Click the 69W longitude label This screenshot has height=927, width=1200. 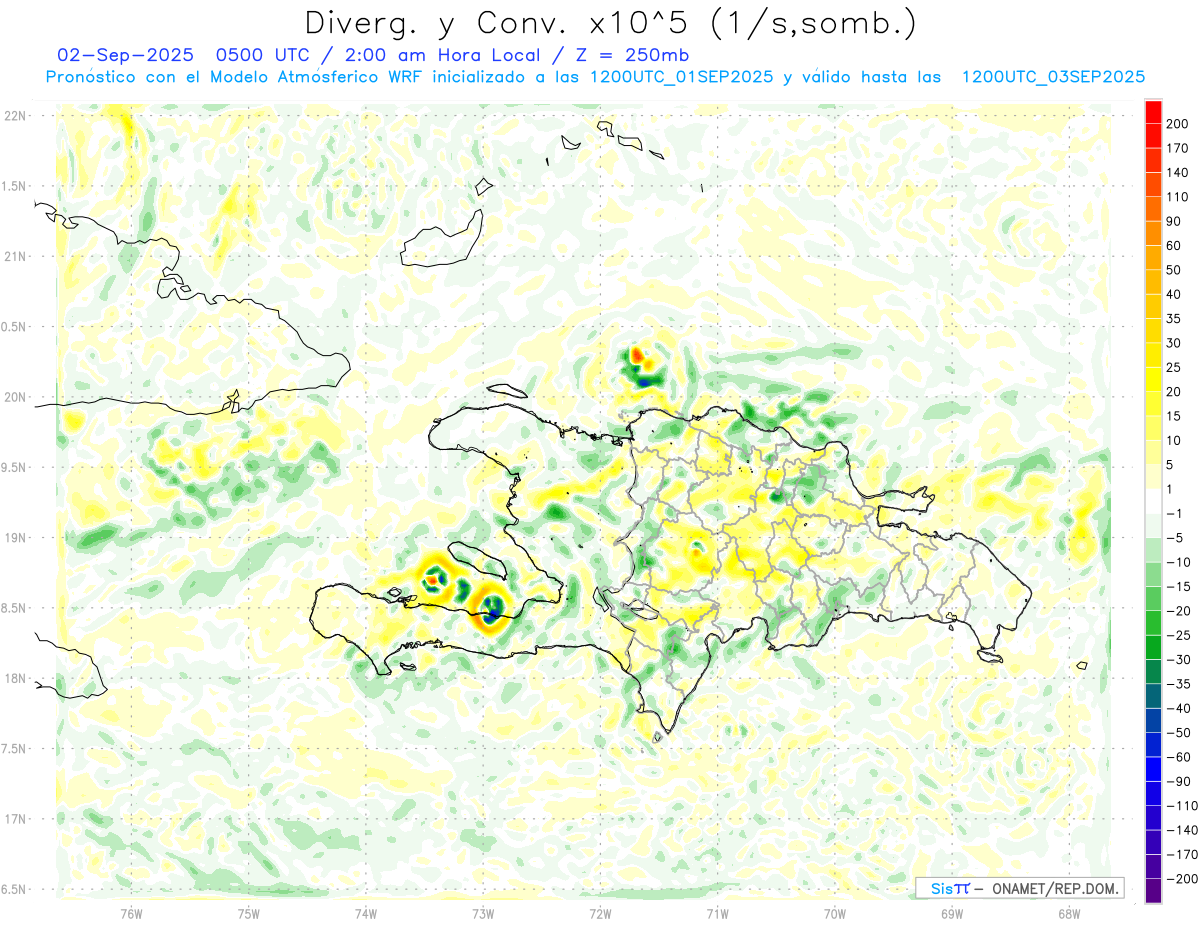click(x=952, y=914)
